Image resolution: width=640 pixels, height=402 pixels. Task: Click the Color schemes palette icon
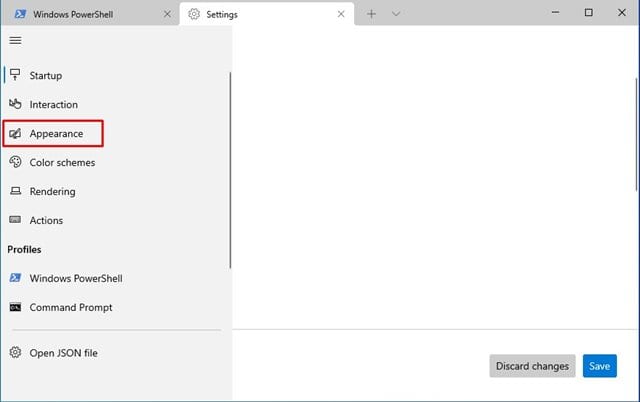pos(15,162)
